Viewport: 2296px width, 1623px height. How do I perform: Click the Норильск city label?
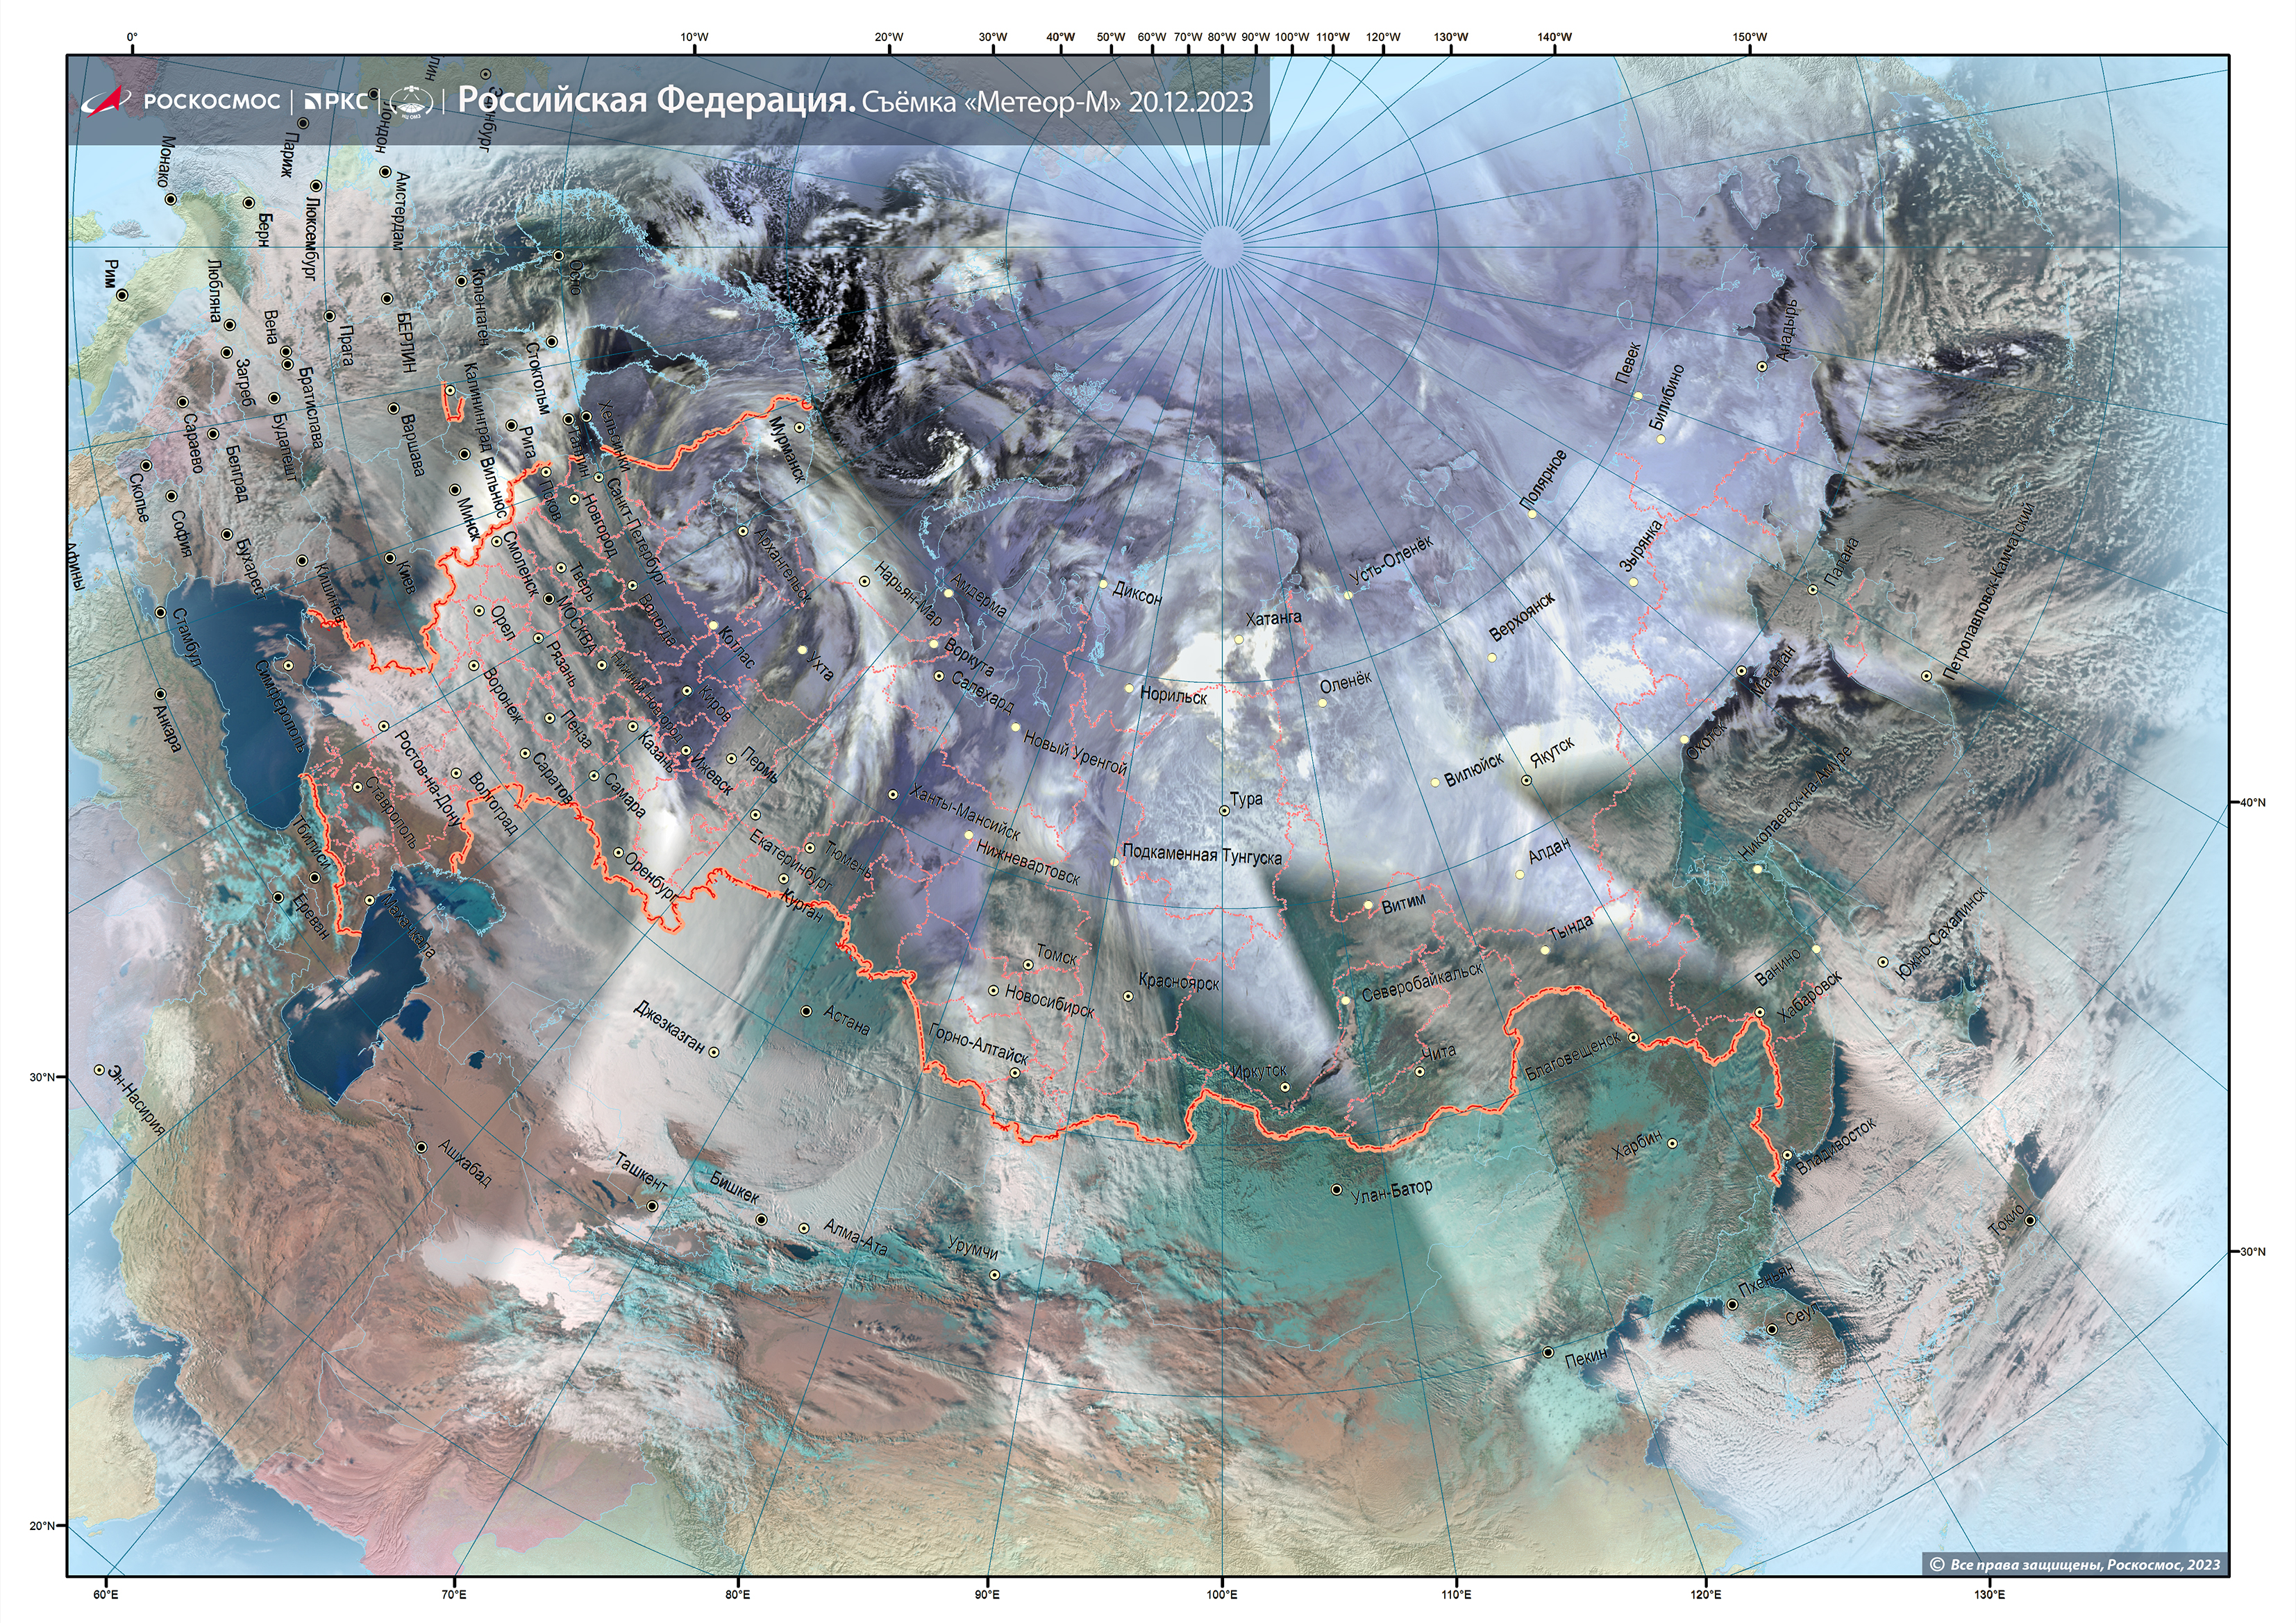(1174, 695)
